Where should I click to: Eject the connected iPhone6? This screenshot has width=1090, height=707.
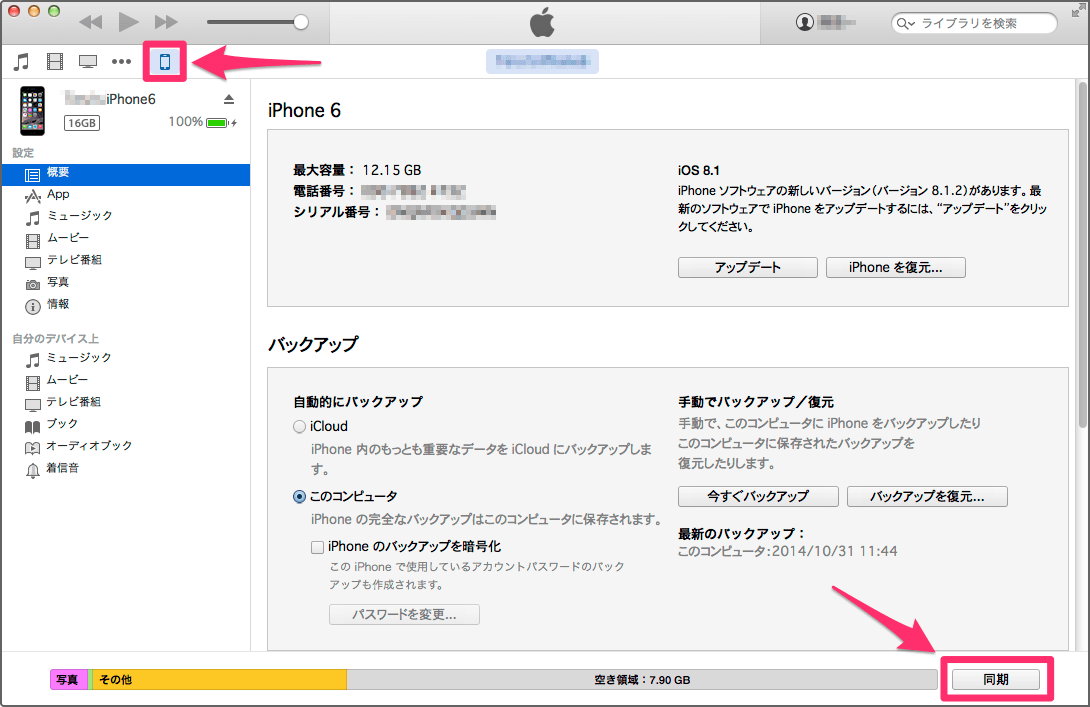[x=229, y=98]
